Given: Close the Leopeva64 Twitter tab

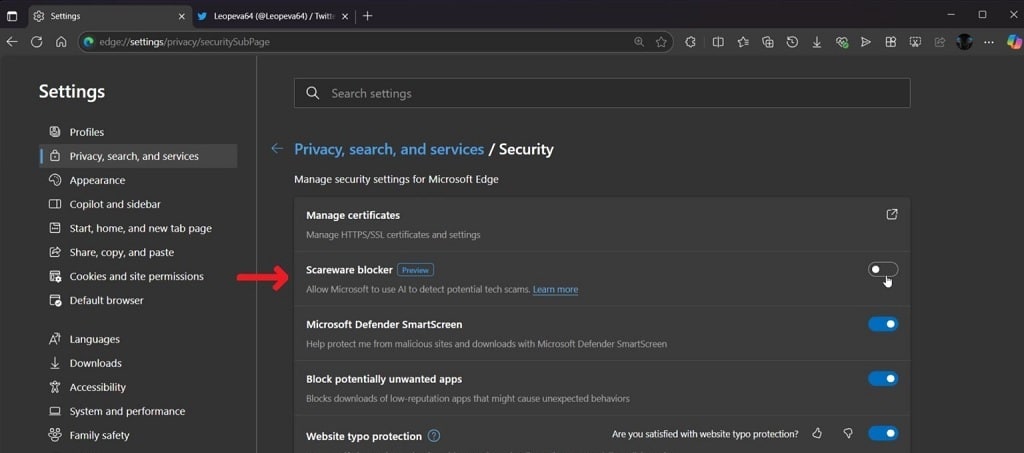Looking at the screenshot, I should click(345, 16).
